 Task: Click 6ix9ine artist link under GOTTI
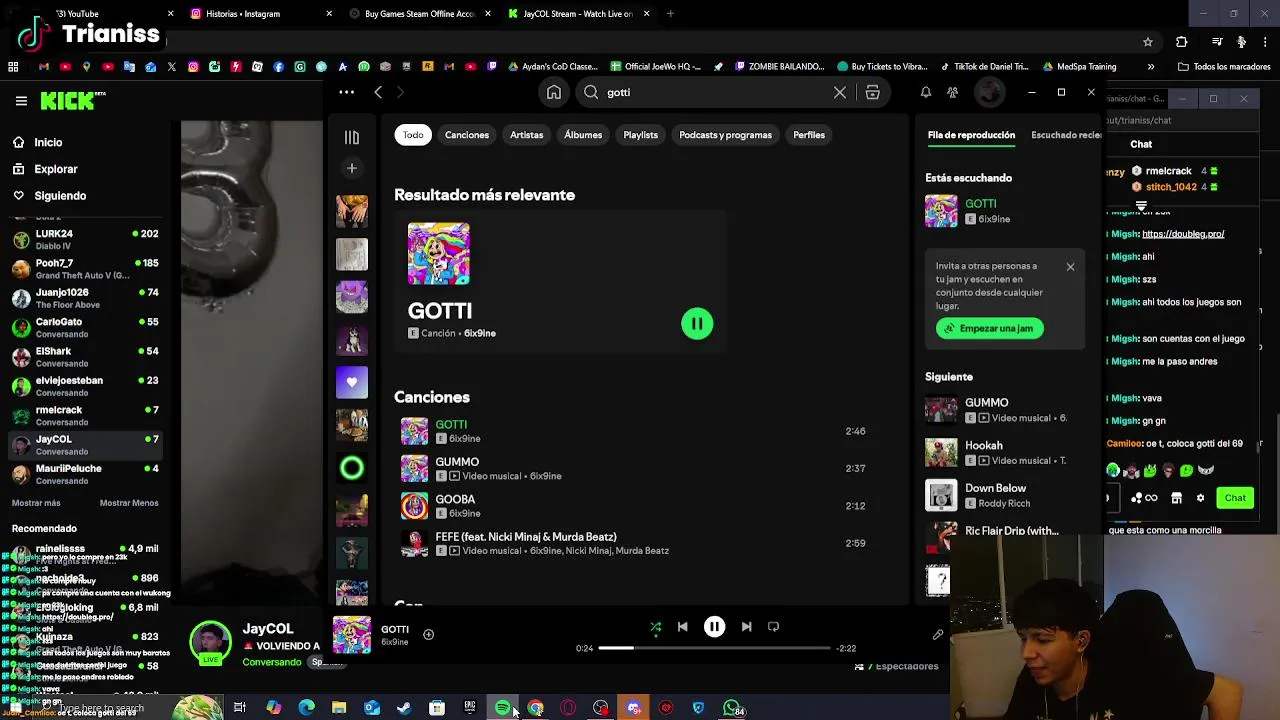pos(480,333)
